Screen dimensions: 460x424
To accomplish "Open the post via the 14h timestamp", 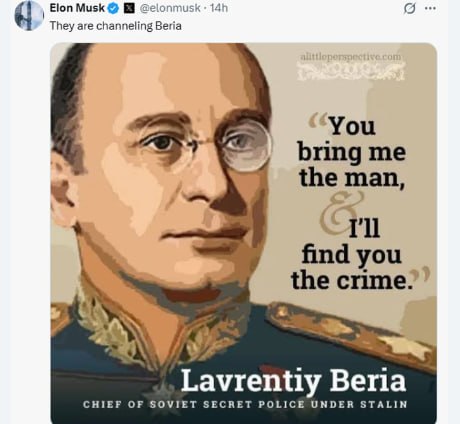I will coord(219,8).
